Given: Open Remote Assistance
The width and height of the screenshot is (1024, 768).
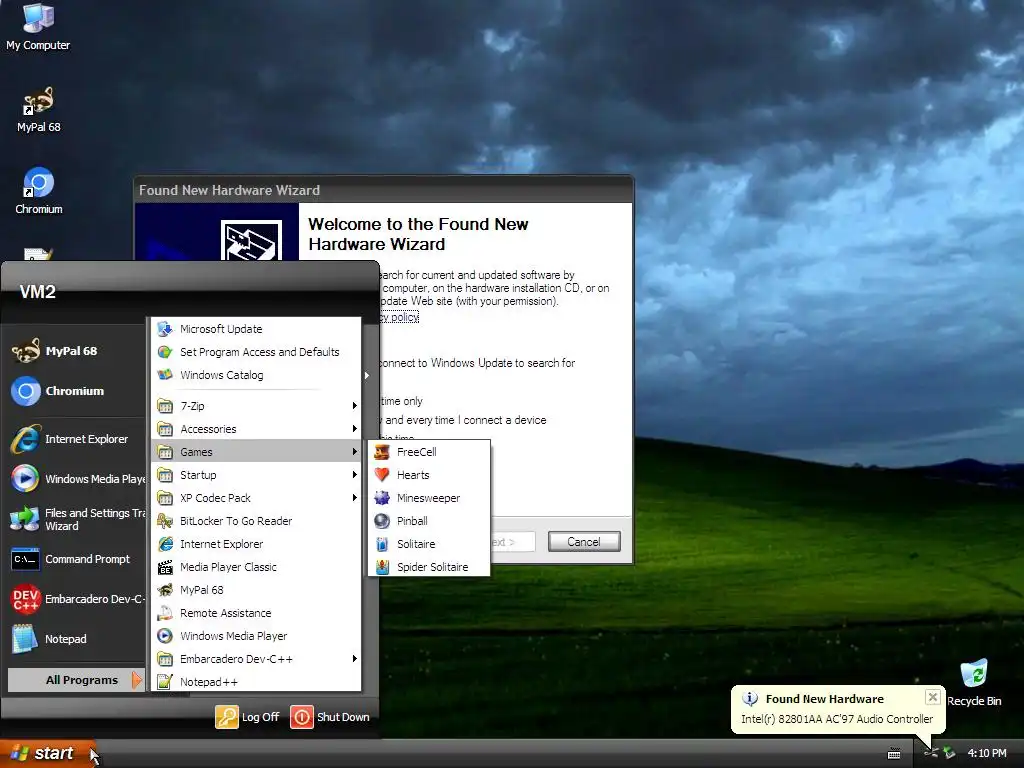Looking at the screenshot, I should [257, 613].
